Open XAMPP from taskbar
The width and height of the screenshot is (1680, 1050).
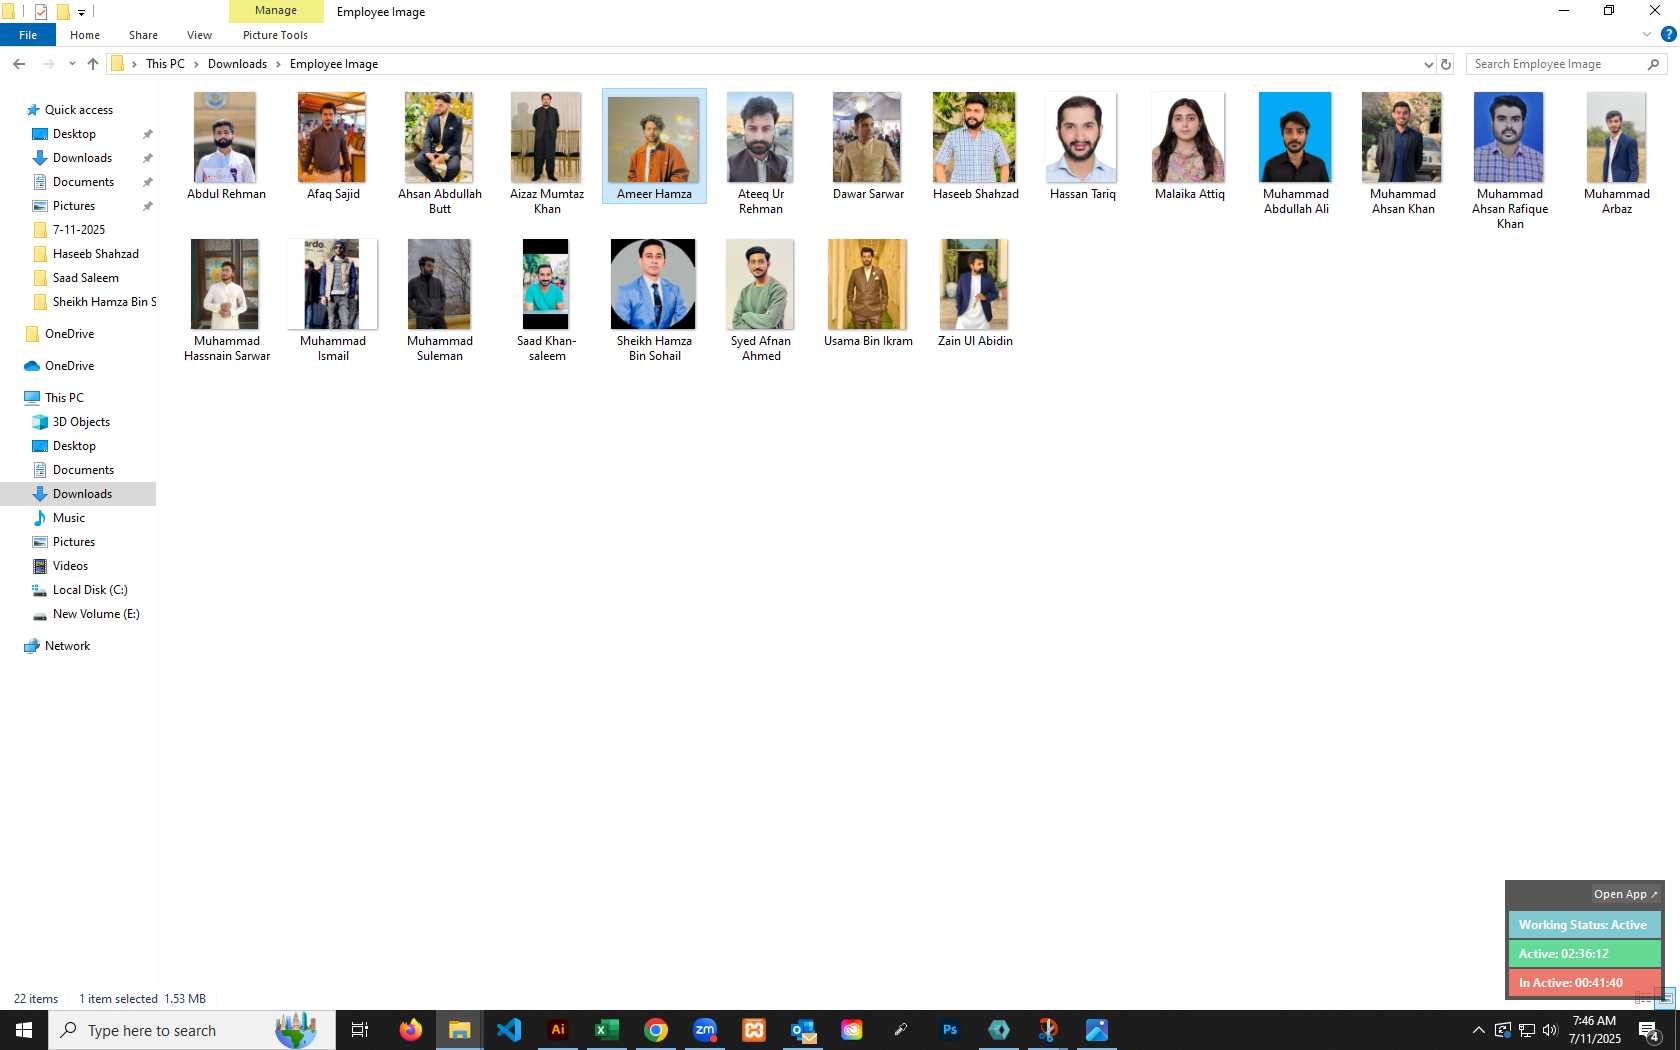coord(754,1030)
